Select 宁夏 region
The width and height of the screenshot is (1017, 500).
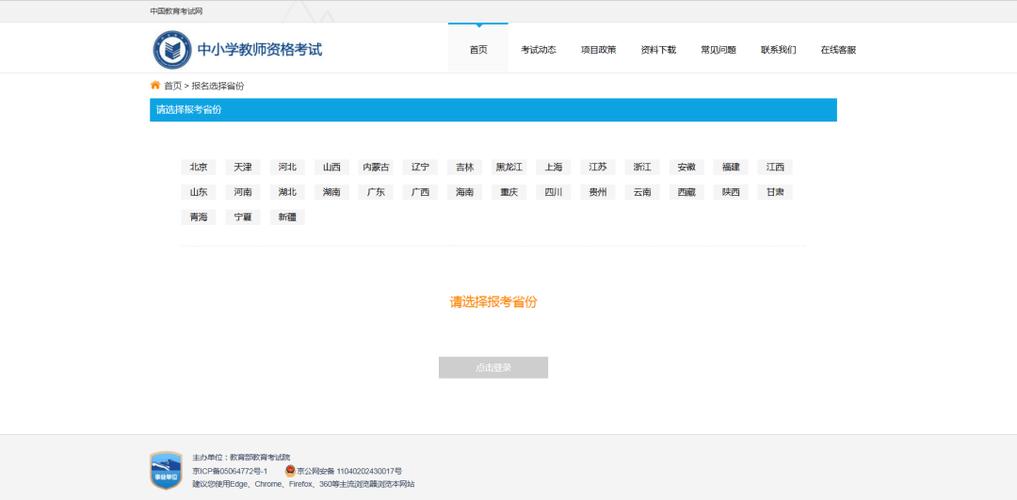pyautogui.click(x=243, y=217)
